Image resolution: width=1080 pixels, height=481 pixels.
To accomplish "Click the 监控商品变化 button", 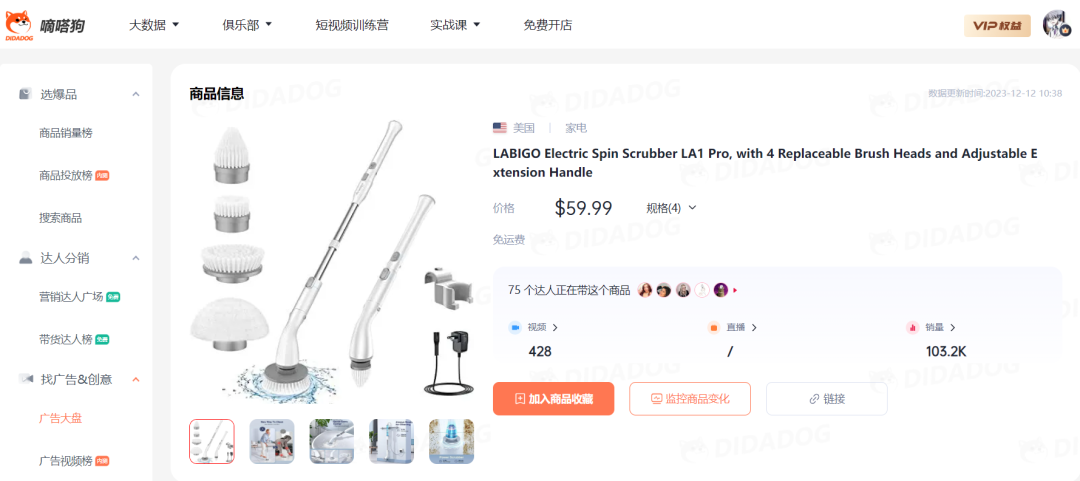I will pos(689,398).
